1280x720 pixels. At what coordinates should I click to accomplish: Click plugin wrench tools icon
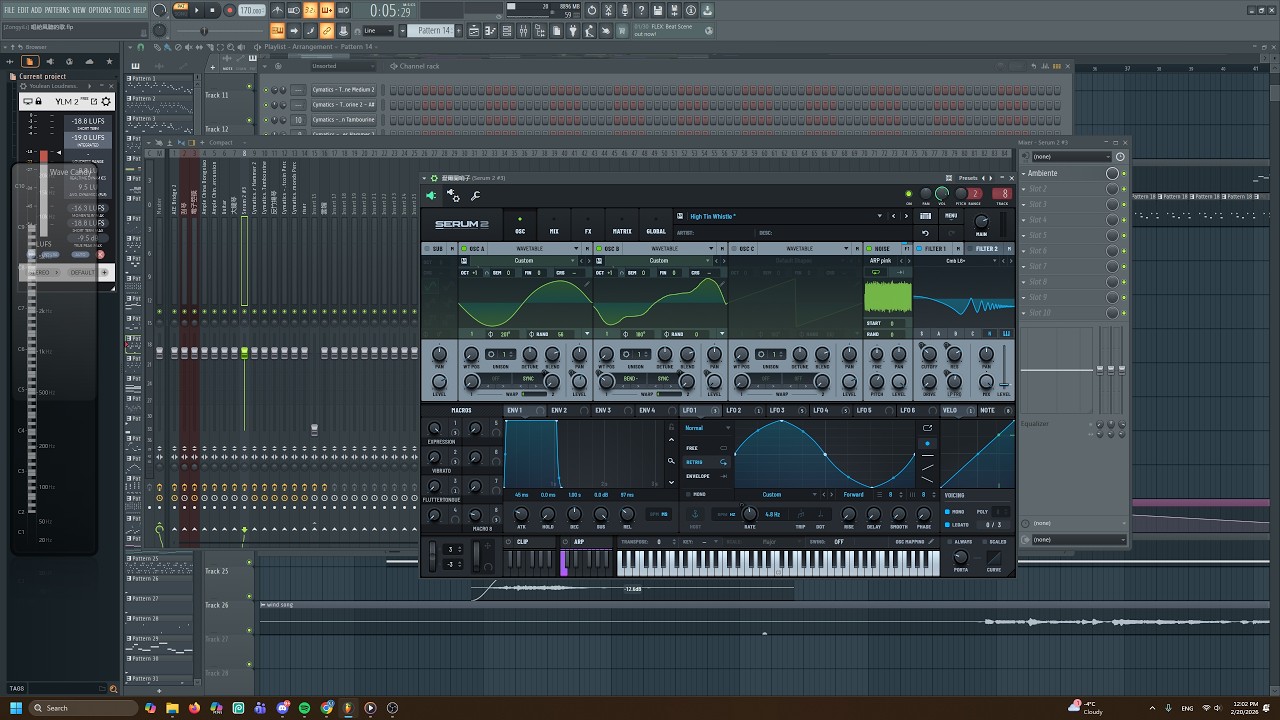point(475,196)
